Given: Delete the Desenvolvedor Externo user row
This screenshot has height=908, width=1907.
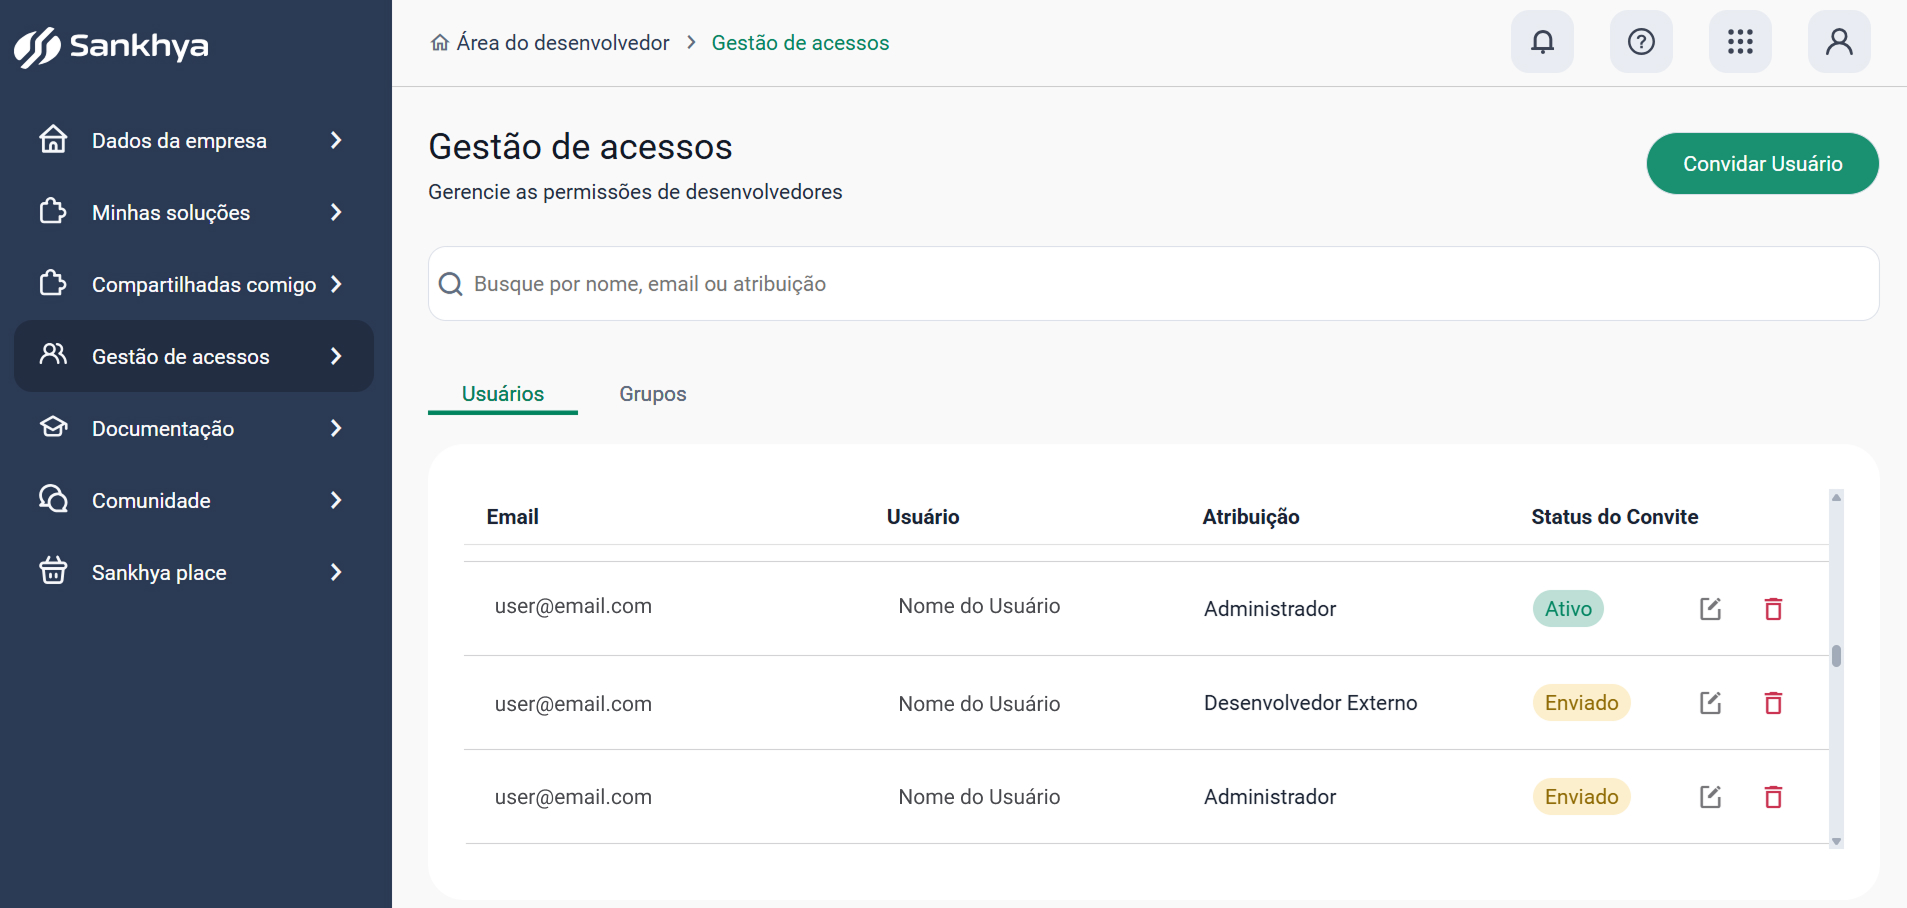Looking at the screenshot, I should pyautogui.click(x=1773, y=703).
